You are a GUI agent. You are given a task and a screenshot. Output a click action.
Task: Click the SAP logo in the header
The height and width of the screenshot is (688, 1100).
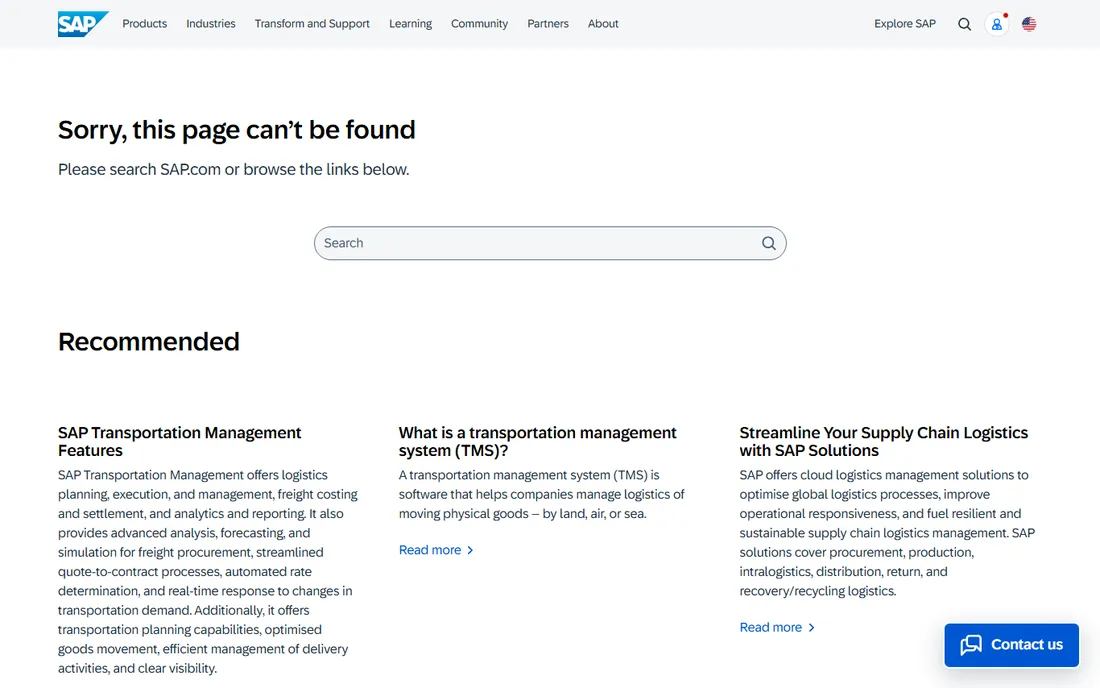coord(83,24)
